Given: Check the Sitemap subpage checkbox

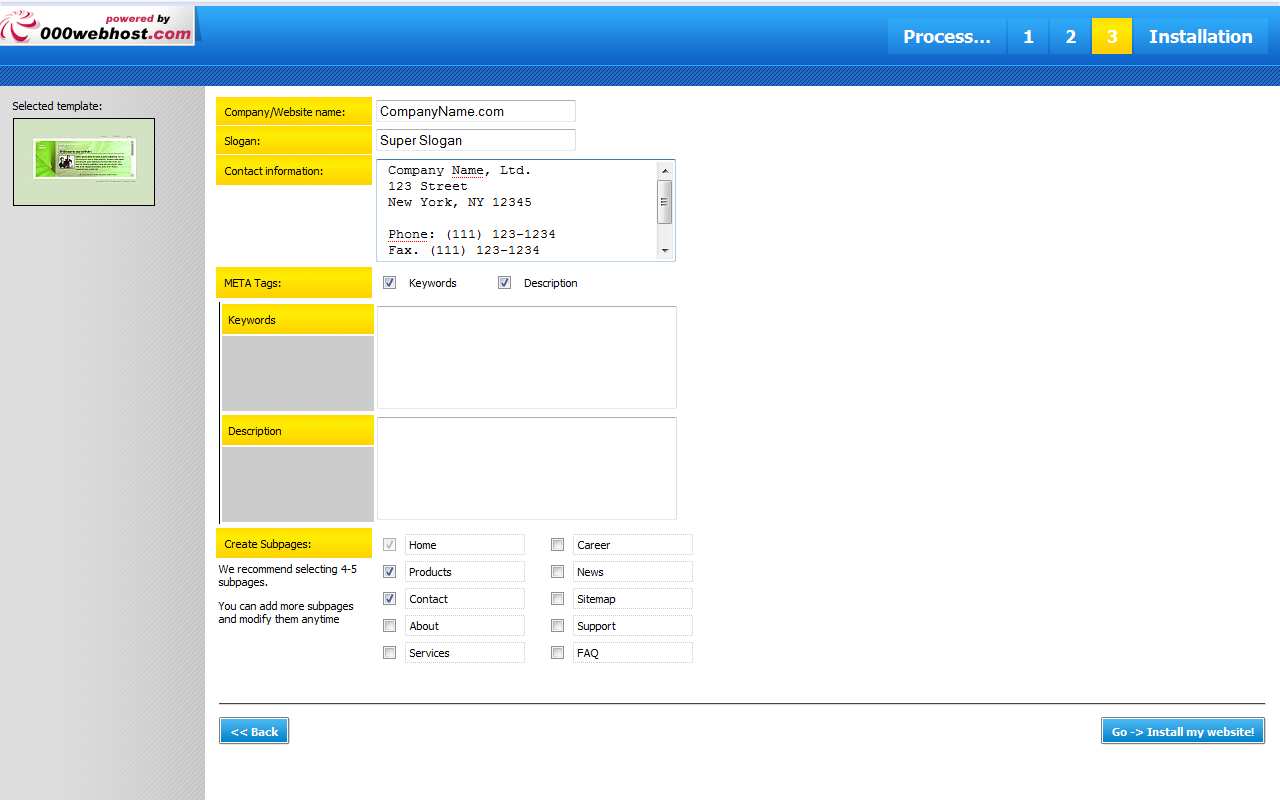Looking at the screenshot, I should 558,599.
